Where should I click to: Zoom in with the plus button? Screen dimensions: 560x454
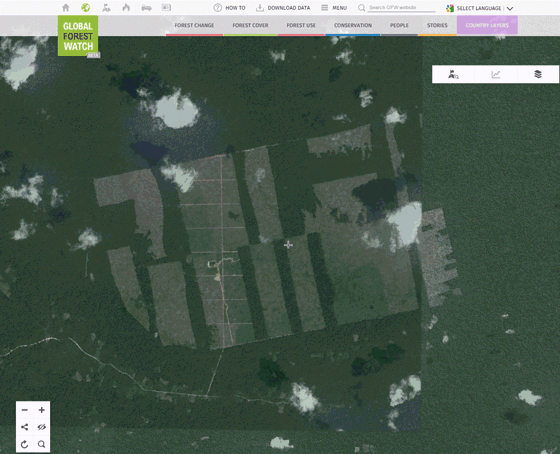tap(41, 410)
